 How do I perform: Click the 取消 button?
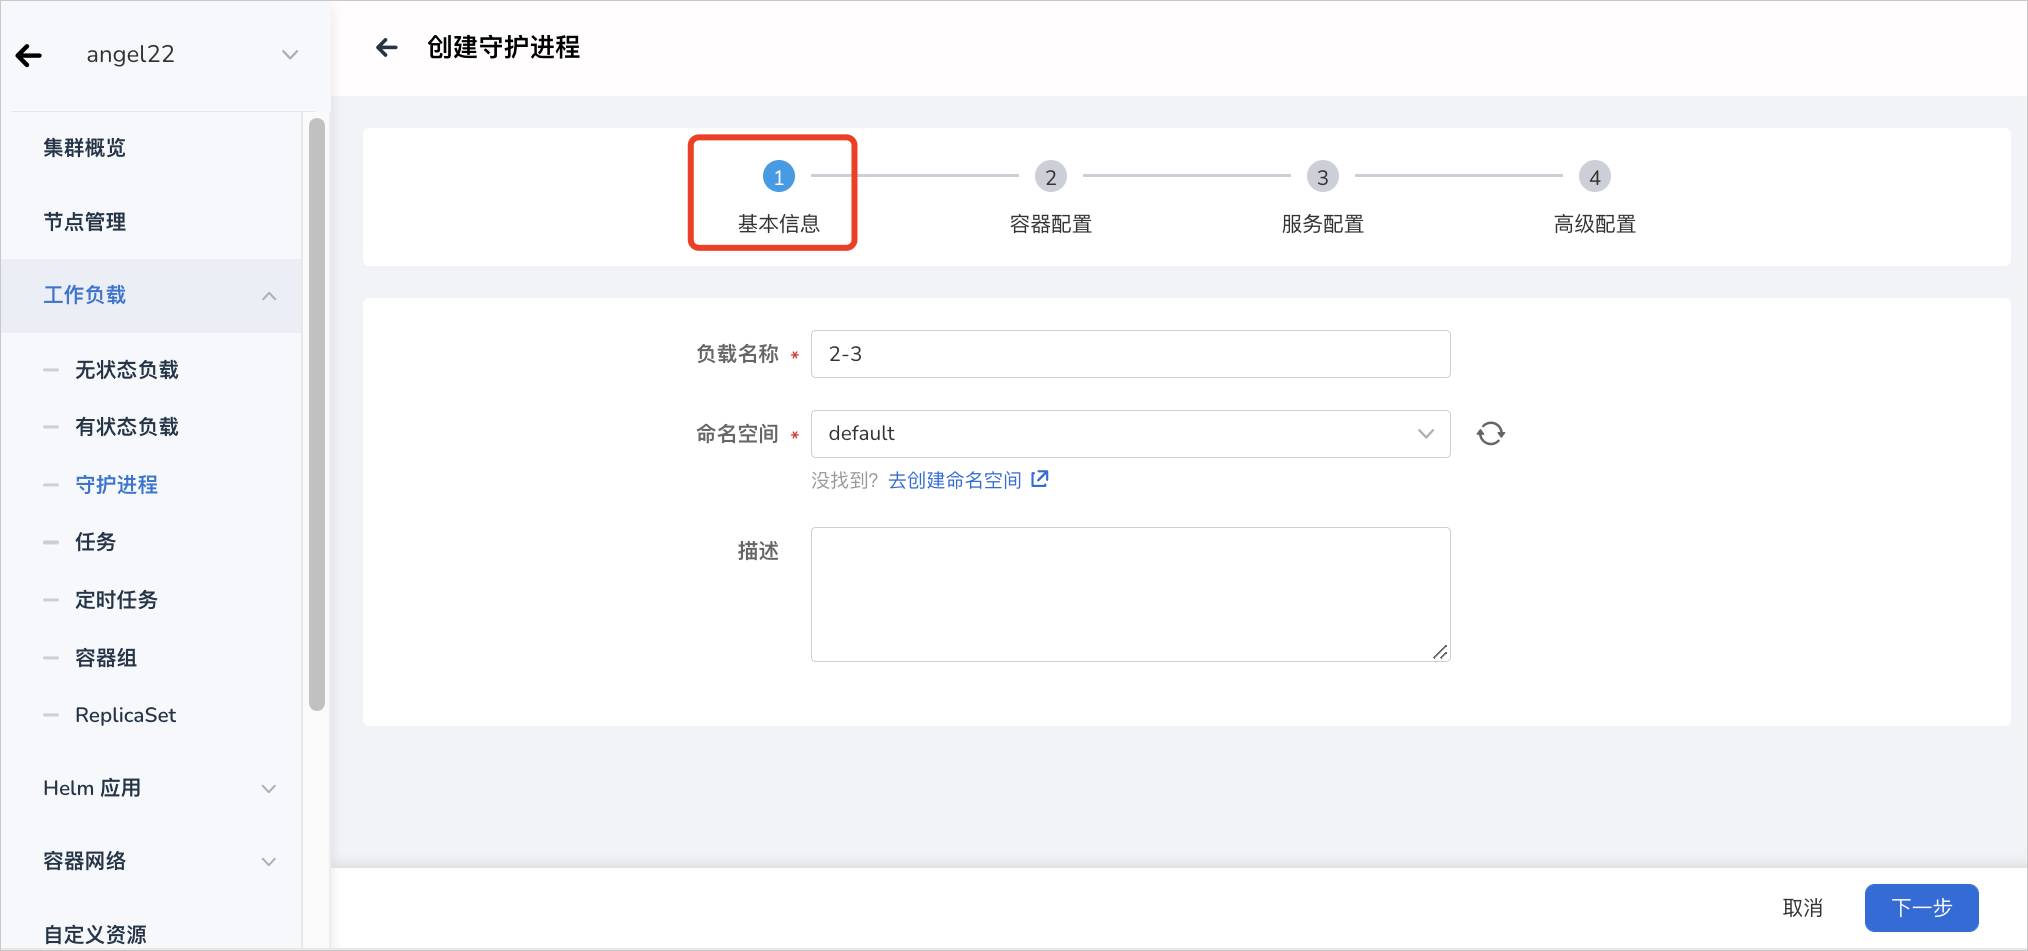(1802, 908)
